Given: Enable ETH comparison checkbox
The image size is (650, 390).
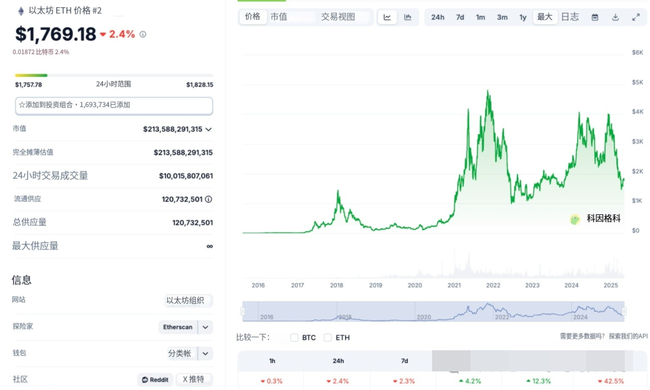Looking at the screenshot, I should (x=328, y=338).
